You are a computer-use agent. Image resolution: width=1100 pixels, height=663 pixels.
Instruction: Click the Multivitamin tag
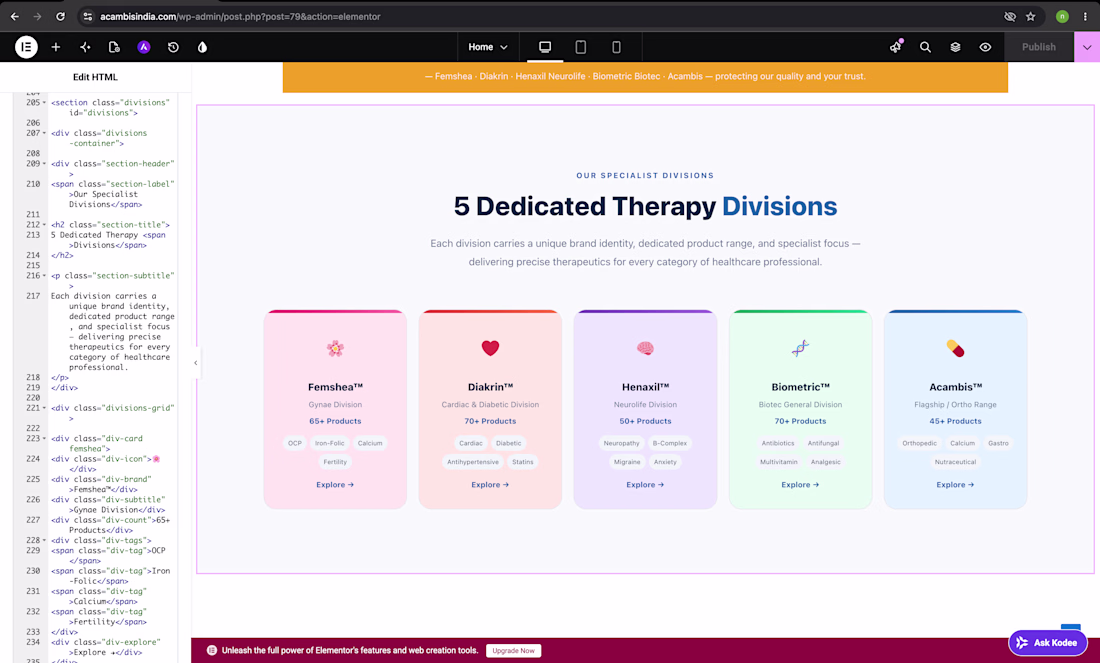tap(779, 462)
